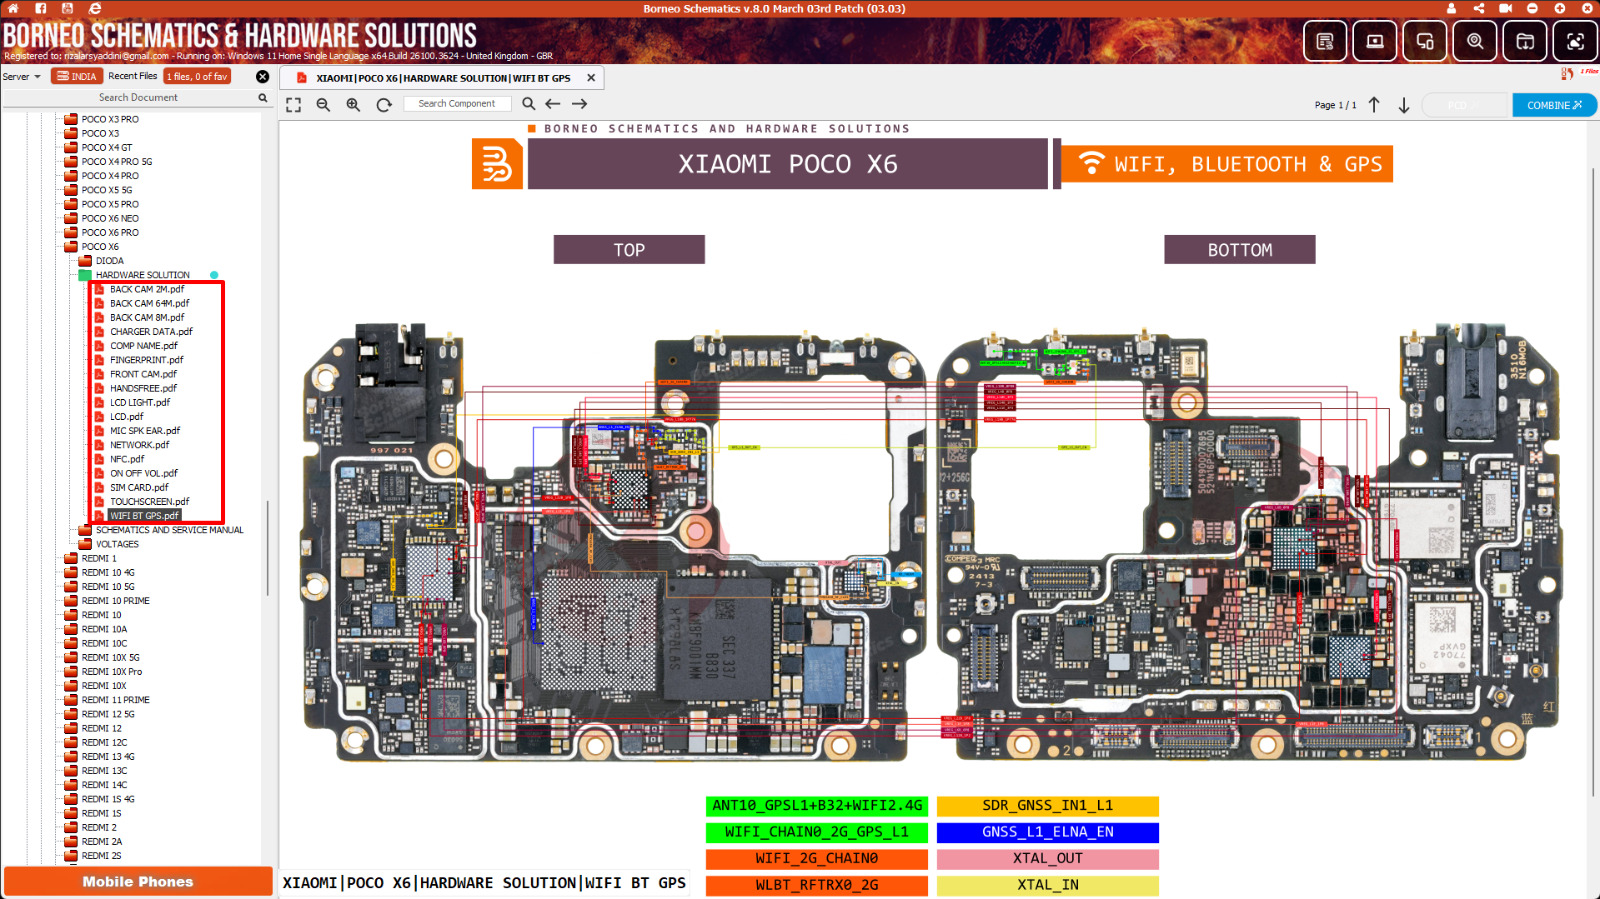
Task: Click the PCB button
Action: 1465,105
